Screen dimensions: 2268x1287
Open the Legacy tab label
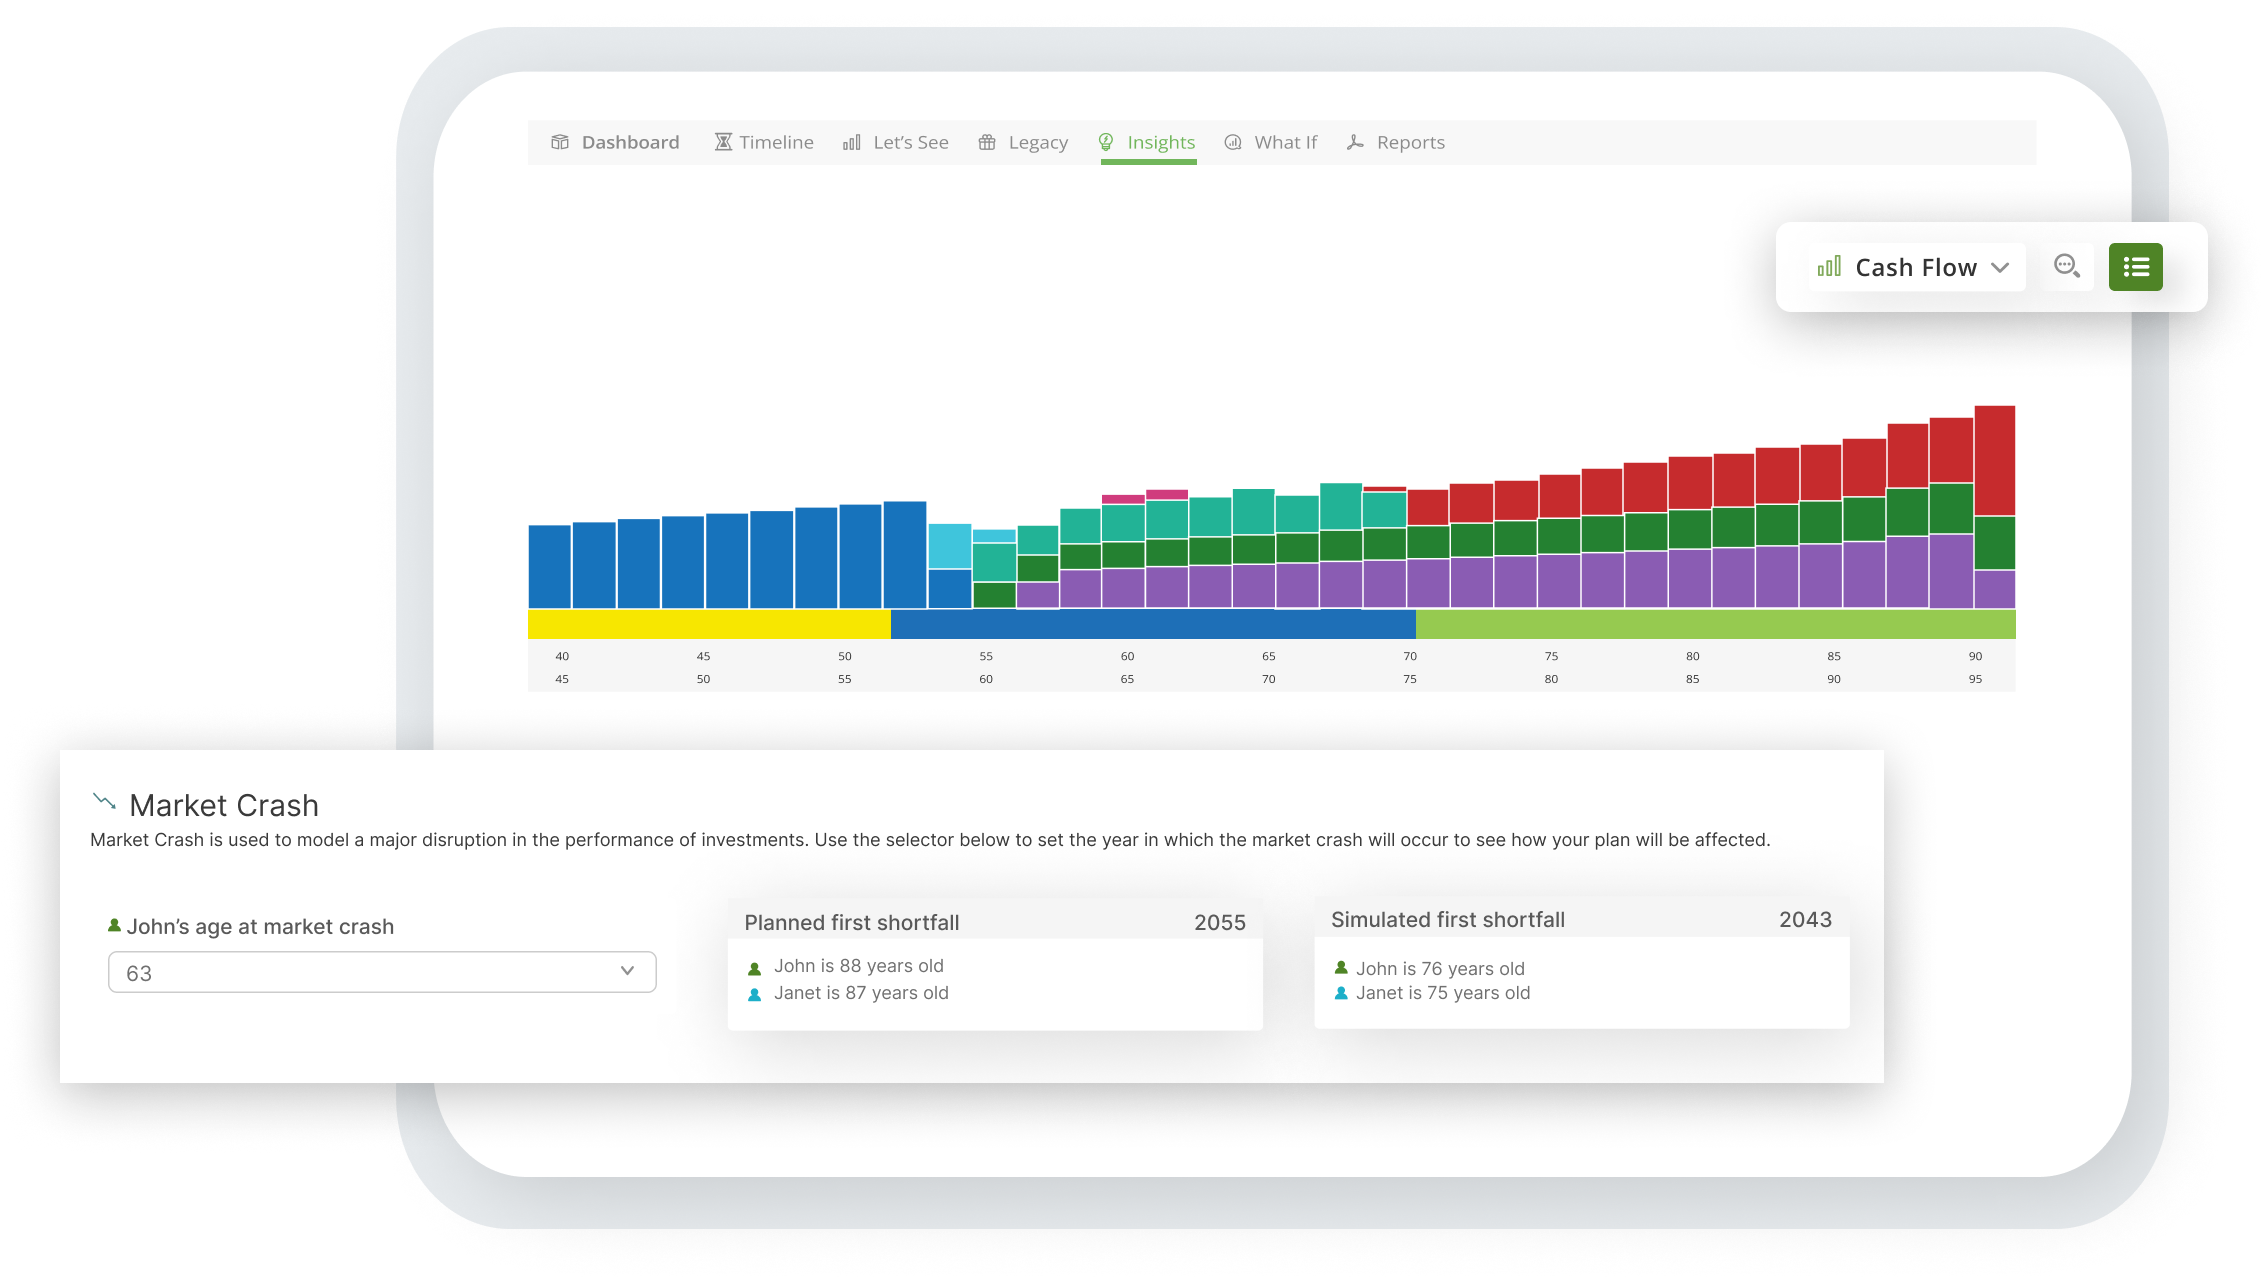point(1037,142)
